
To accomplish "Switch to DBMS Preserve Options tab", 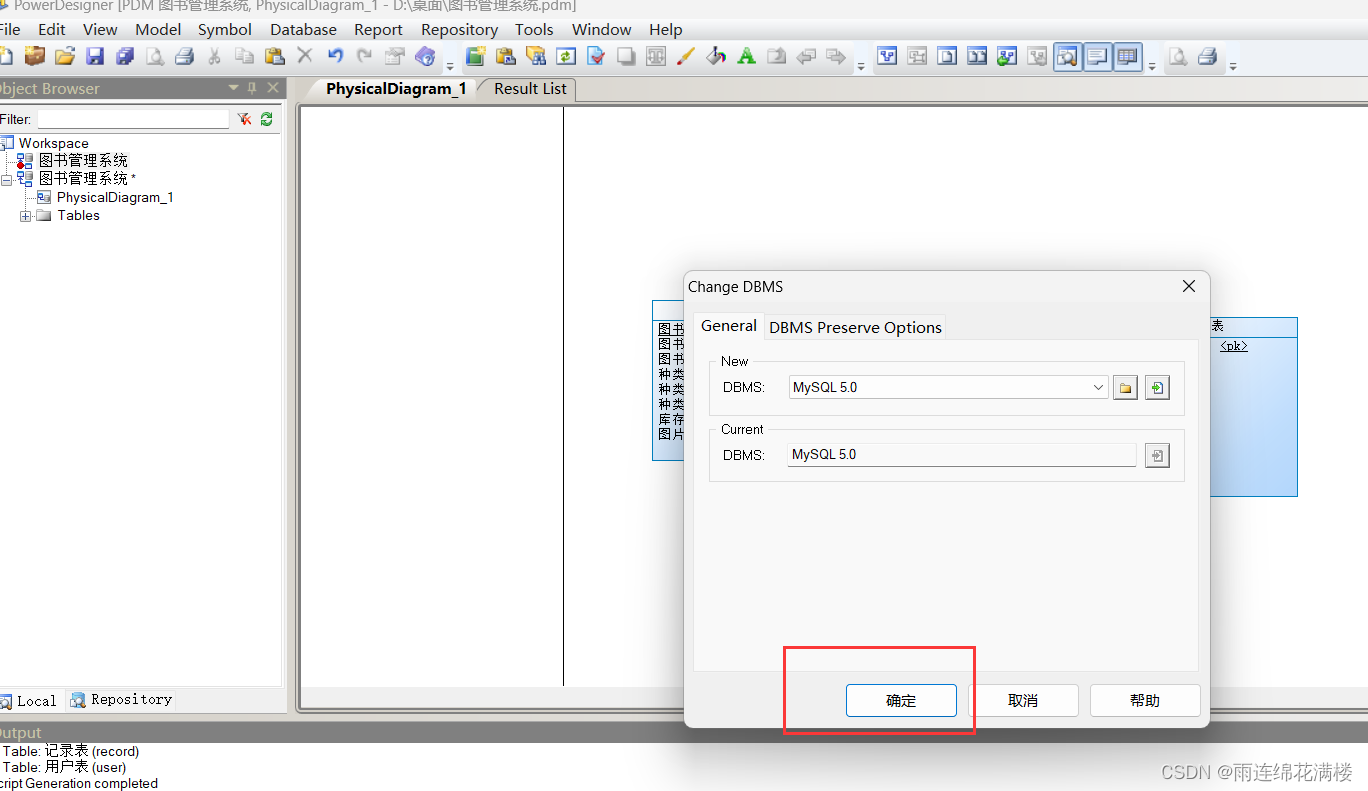I will point(855,327).
